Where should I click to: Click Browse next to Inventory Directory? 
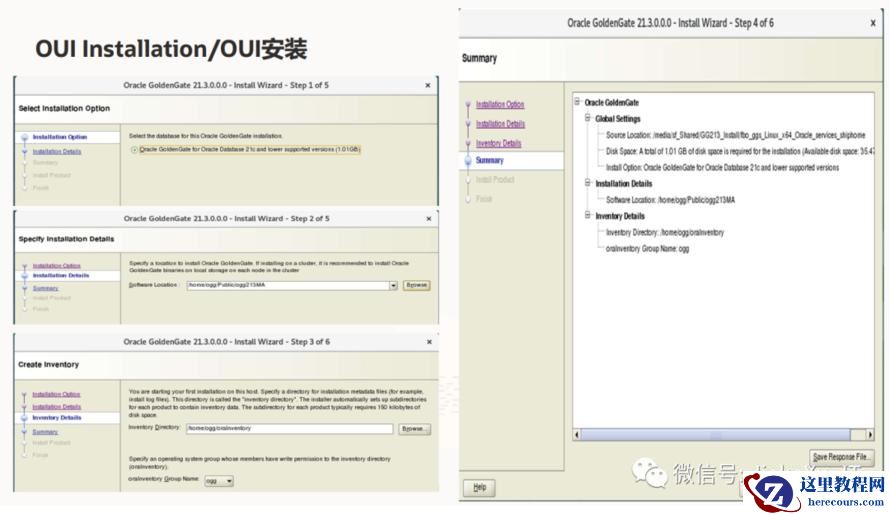tap(415, 429)
